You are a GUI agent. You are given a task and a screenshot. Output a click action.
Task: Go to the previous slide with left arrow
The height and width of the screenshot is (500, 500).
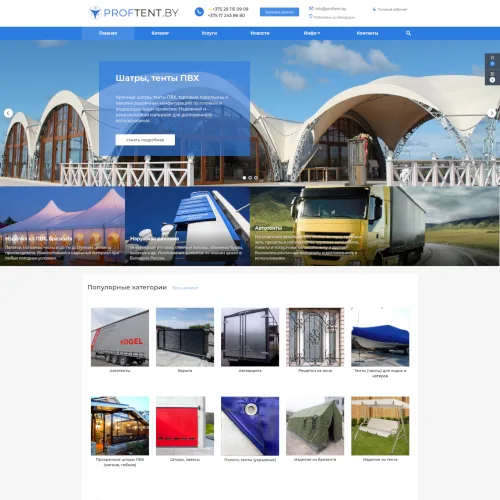[x=8, y=113]
